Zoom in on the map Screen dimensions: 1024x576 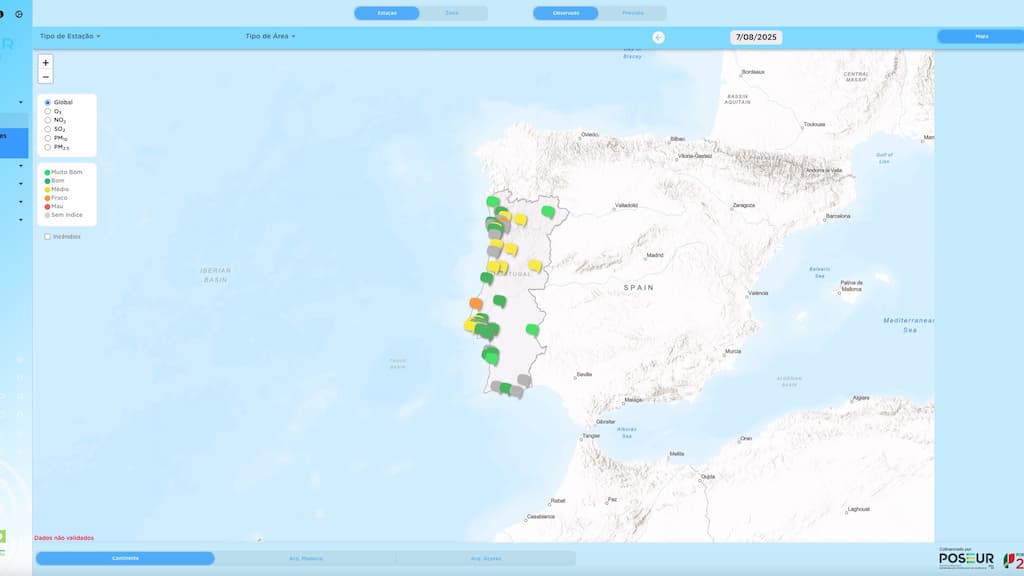point(45,63)
